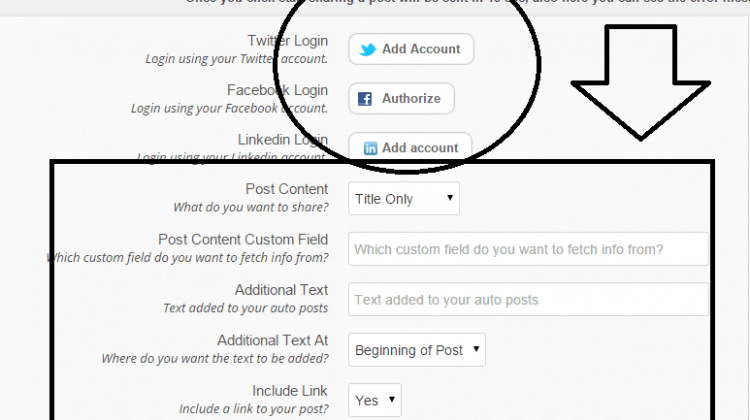750x420 pixels.
Task: Expand the Additional Text At dropdown
Action: [417, 350]
